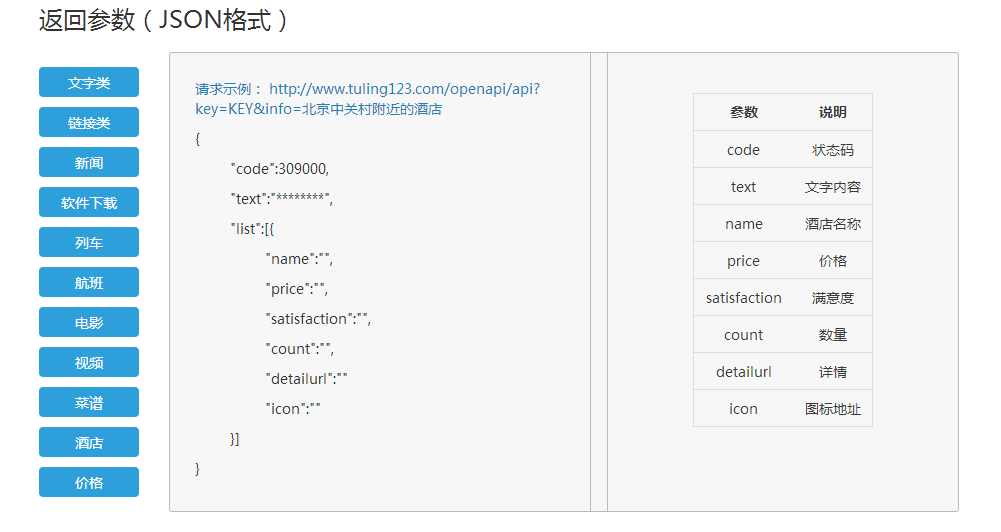Select the detailurl row in parameter table
Viewport: 1001px width, 532px height.
tap(783, 372)
